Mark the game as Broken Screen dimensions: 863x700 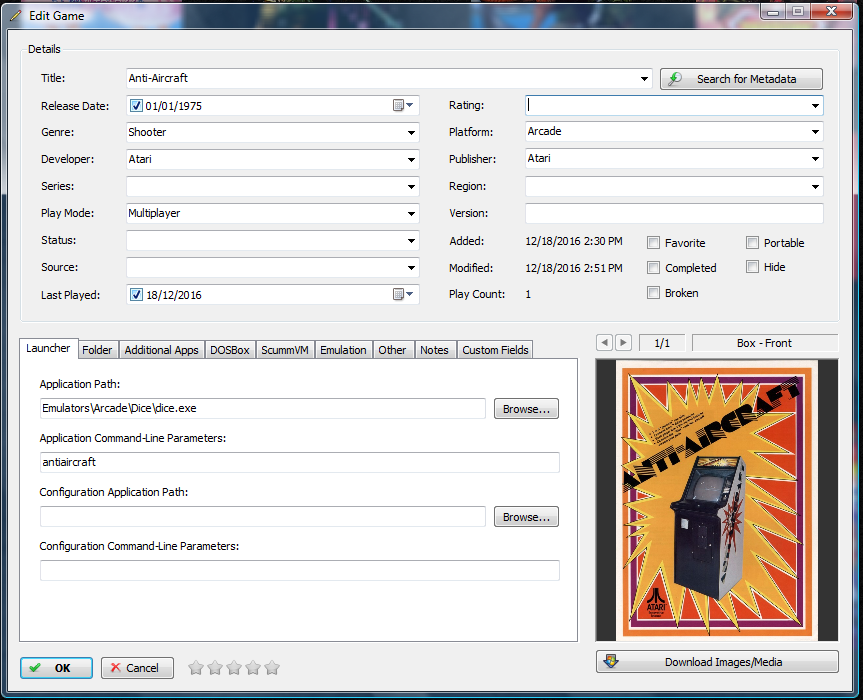(653, 293)
